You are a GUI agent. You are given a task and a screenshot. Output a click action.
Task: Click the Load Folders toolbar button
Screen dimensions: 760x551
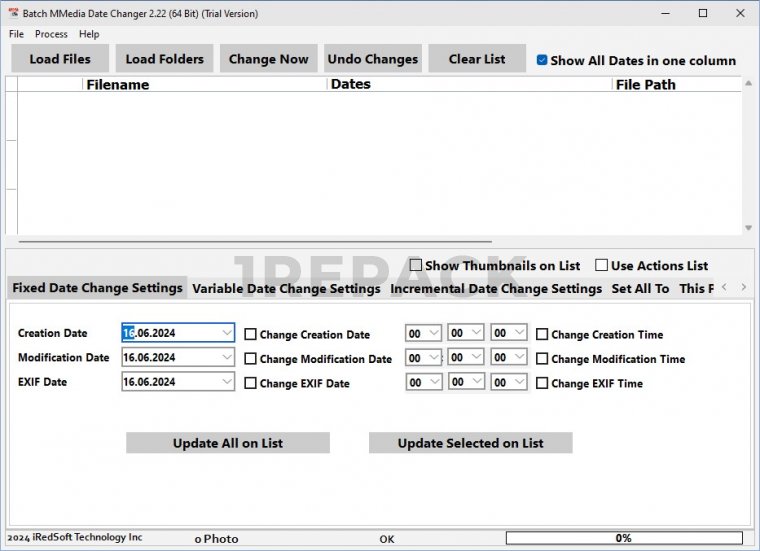(x=164, y=59)
